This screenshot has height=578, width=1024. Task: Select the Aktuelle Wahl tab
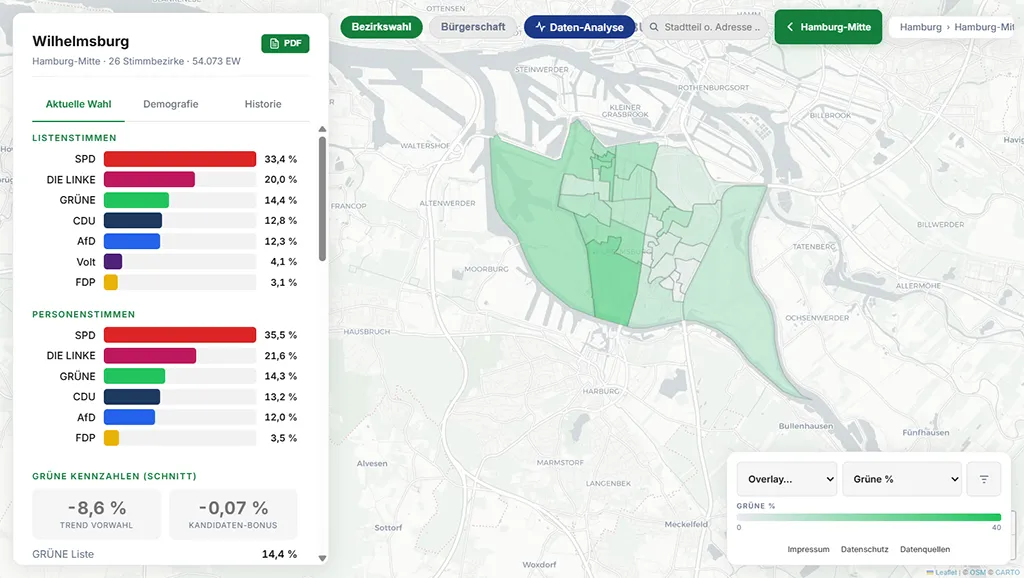point(78,104)
